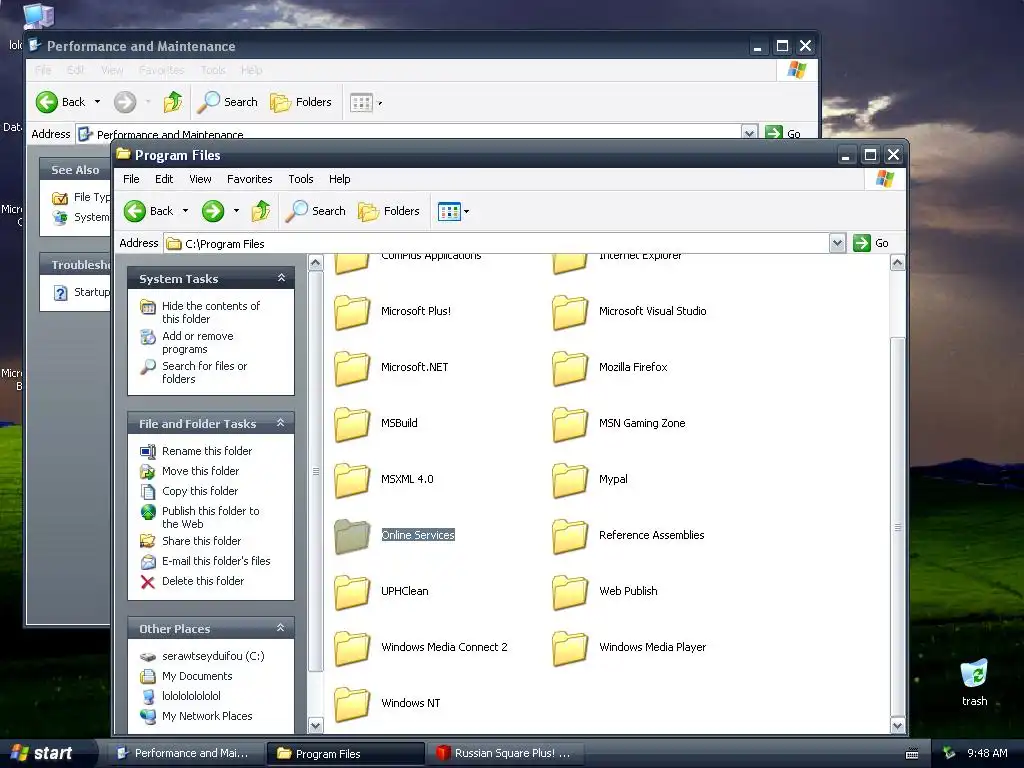Click the C:\Program Files address field
Screen dimensions: 1024x768
(496, 244)
